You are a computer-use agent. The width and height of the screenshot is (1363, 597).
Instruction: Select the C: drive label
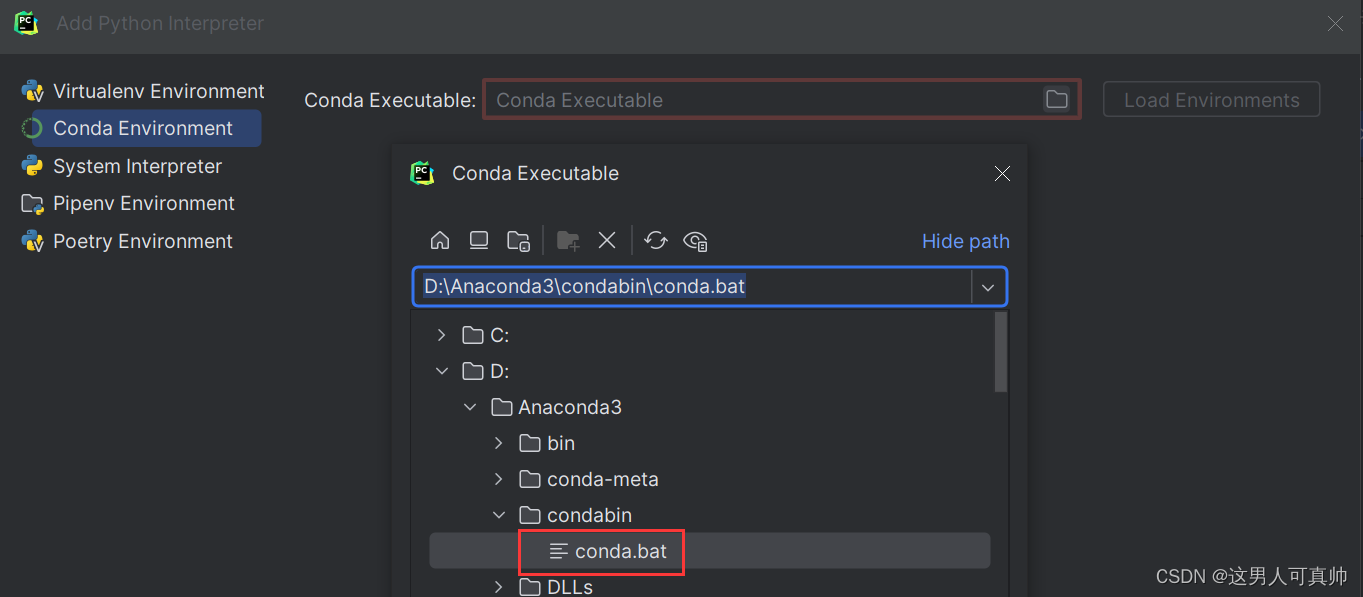tap(499, 335)
